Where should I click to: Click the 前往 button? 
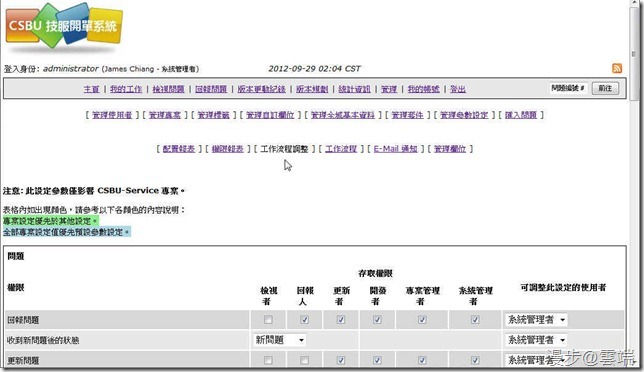pyautogui.click(x=605, y=88)
